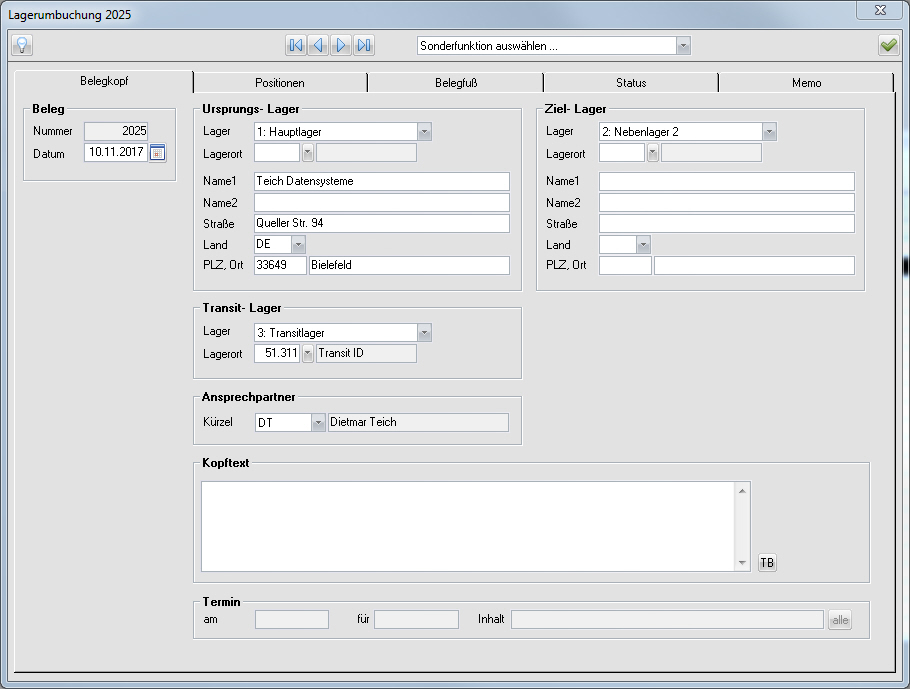This screenshot has width=910, height=689.
Task: Click the Ursprungs-Lager Name1 field
Action: pyautogui.click(x=382, y=181)
